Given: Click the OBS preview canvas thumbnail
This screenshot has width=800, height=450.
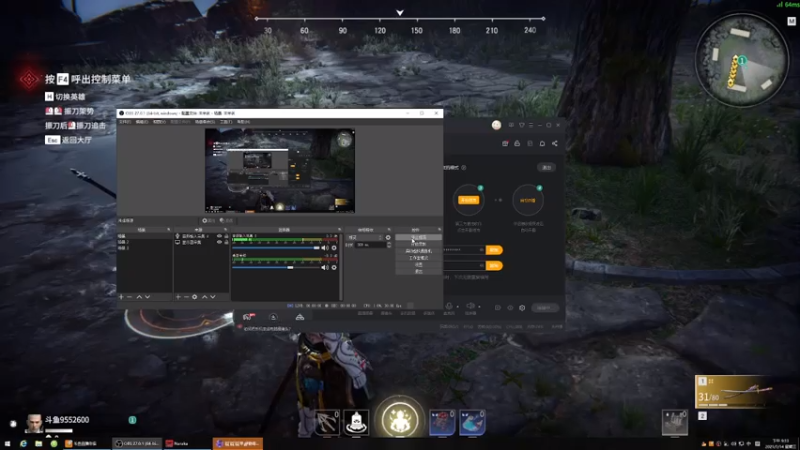Looking at the screenshot, I should point(280,170).
